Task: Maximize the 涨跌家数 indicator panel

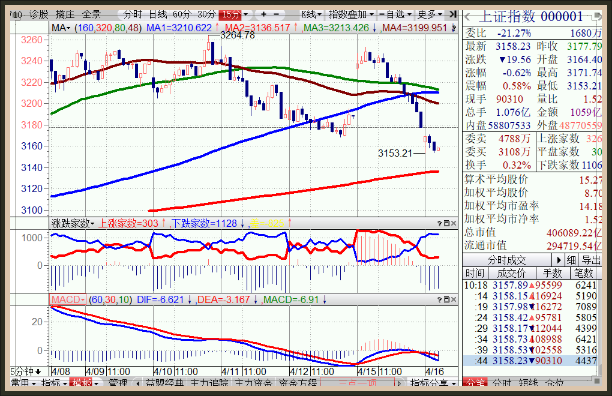Action: point(446,223)
